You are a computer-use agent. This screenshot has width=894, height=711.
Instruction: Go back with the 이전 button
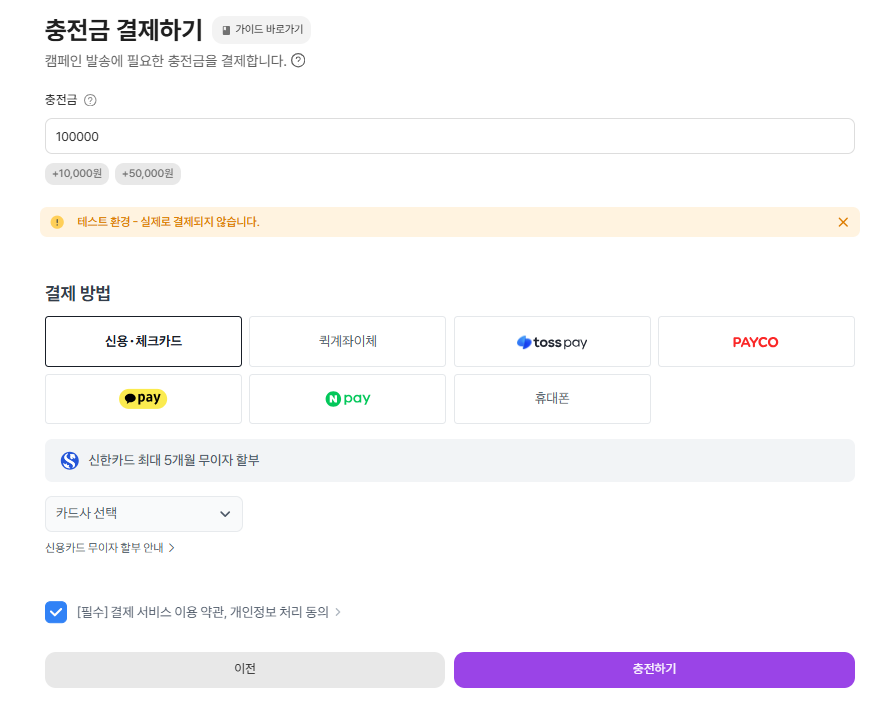point(245,670)
